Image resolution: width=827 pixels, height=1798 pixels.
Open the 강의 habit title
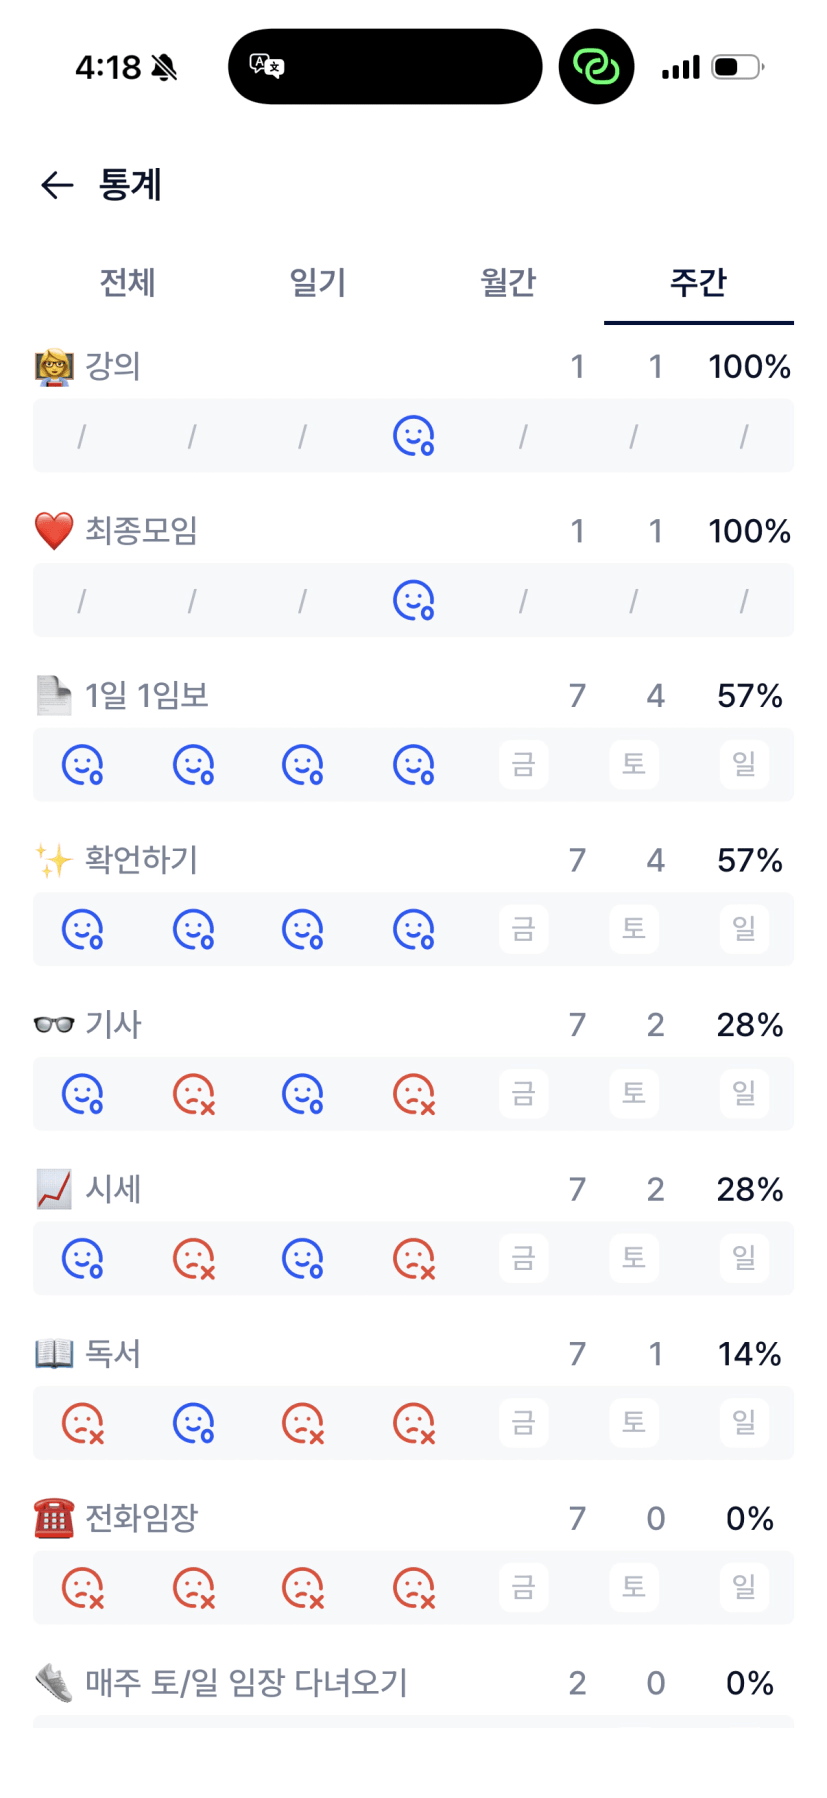(112, 367)
